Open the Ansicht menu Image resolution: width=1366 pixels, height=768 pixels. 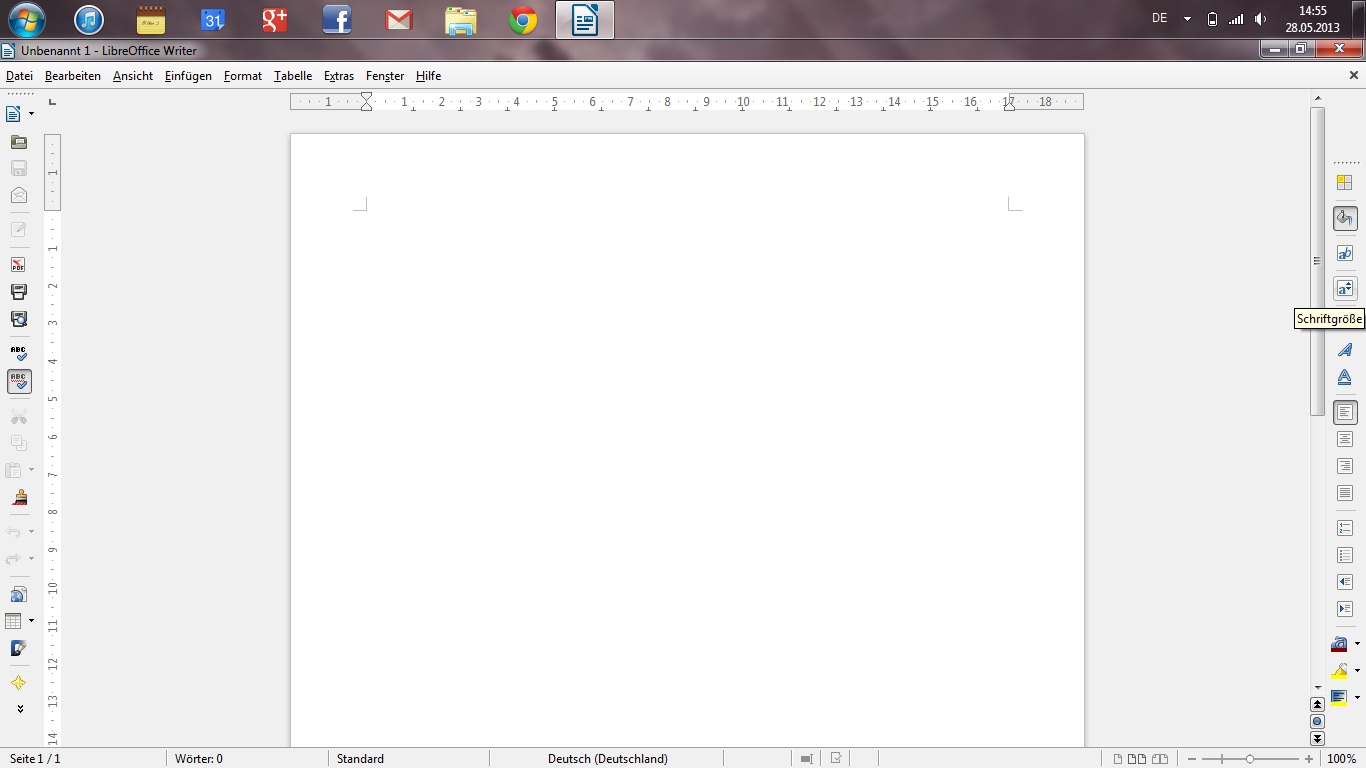[x=133, y=76]
